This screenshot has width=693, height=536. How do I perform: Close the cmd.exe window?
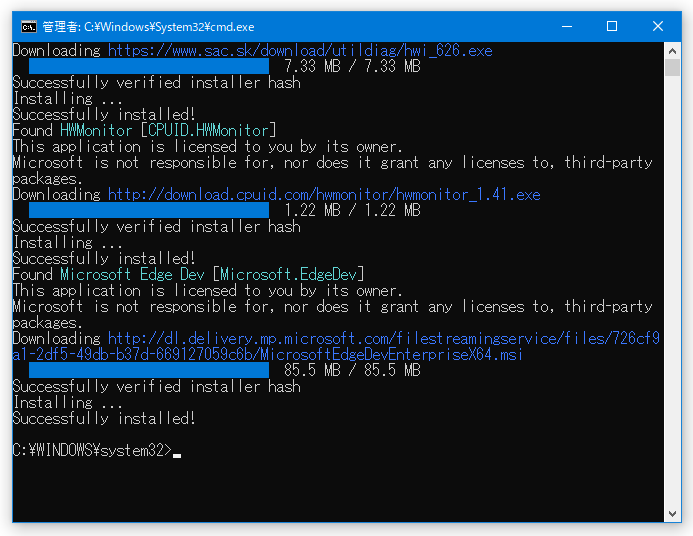(658, 27)
